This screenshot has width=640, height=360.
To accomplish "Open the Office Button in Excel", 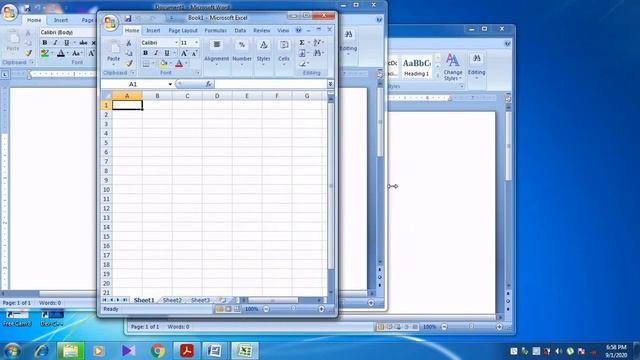I will [x=110, y=23].
